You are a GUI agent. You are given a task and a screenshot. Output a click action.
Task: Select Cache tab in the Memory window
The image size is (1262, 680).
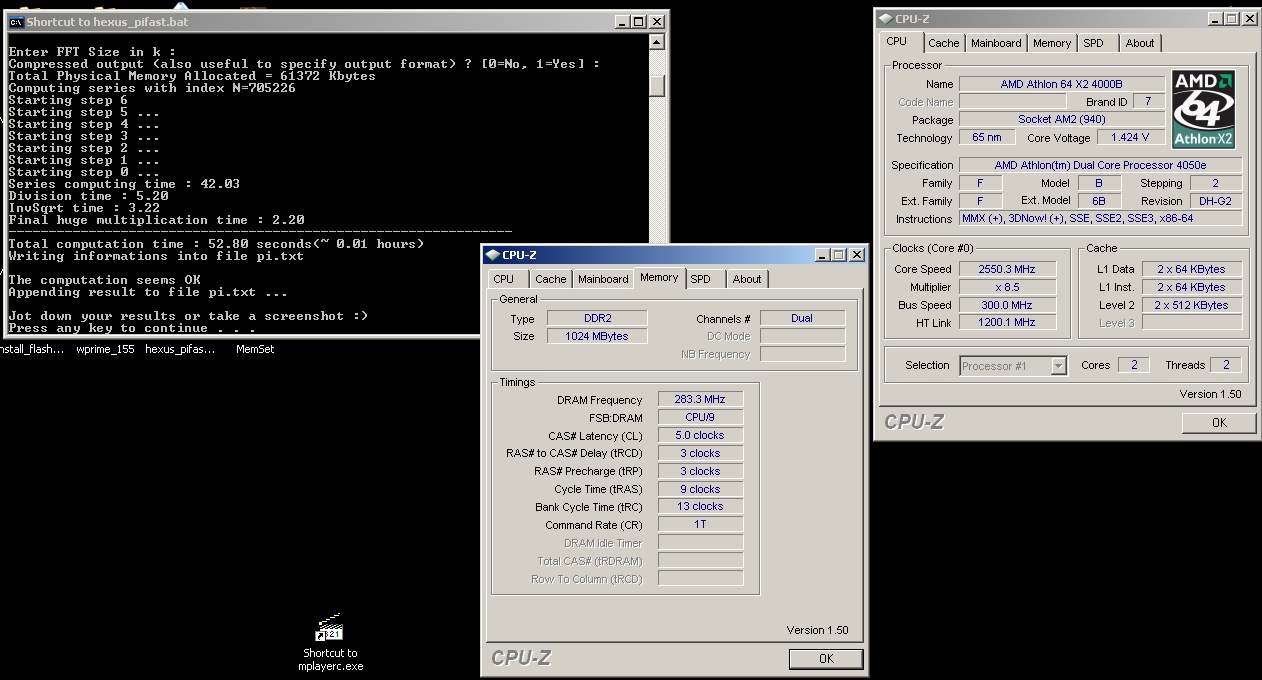550,279
